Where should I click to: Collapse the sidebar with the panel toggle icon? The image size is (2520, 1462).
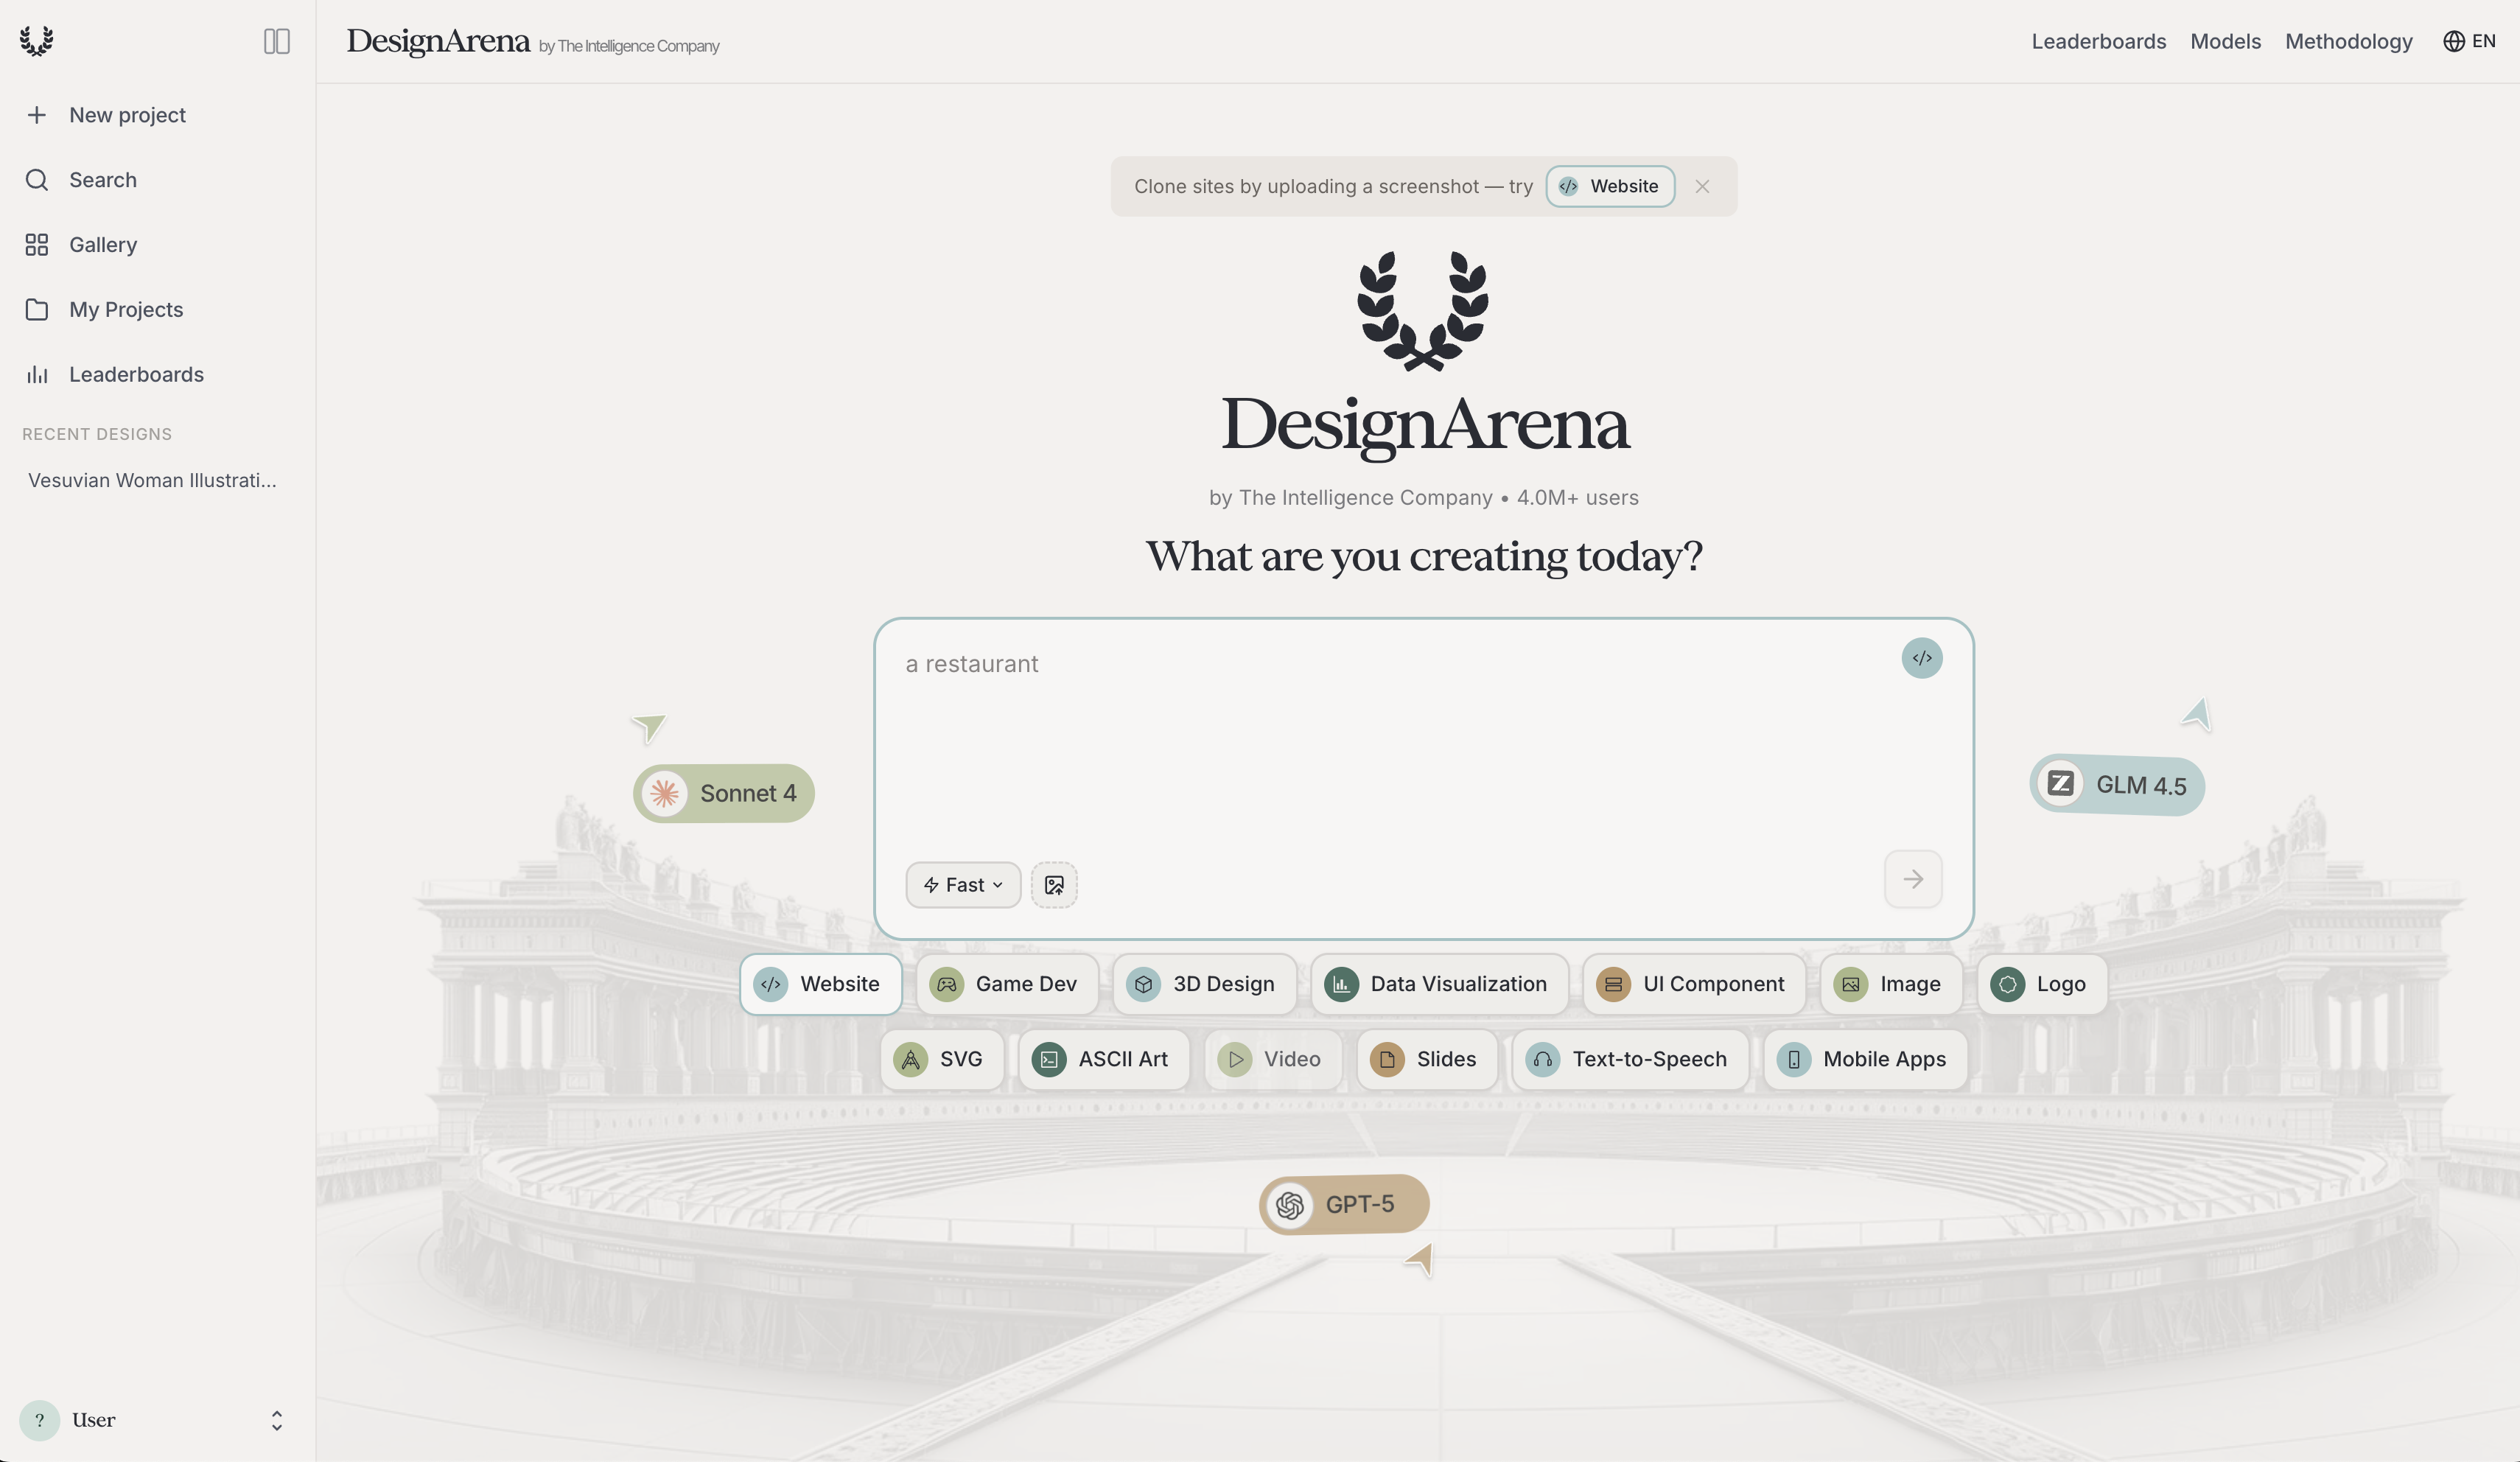[x=277, y=41]
